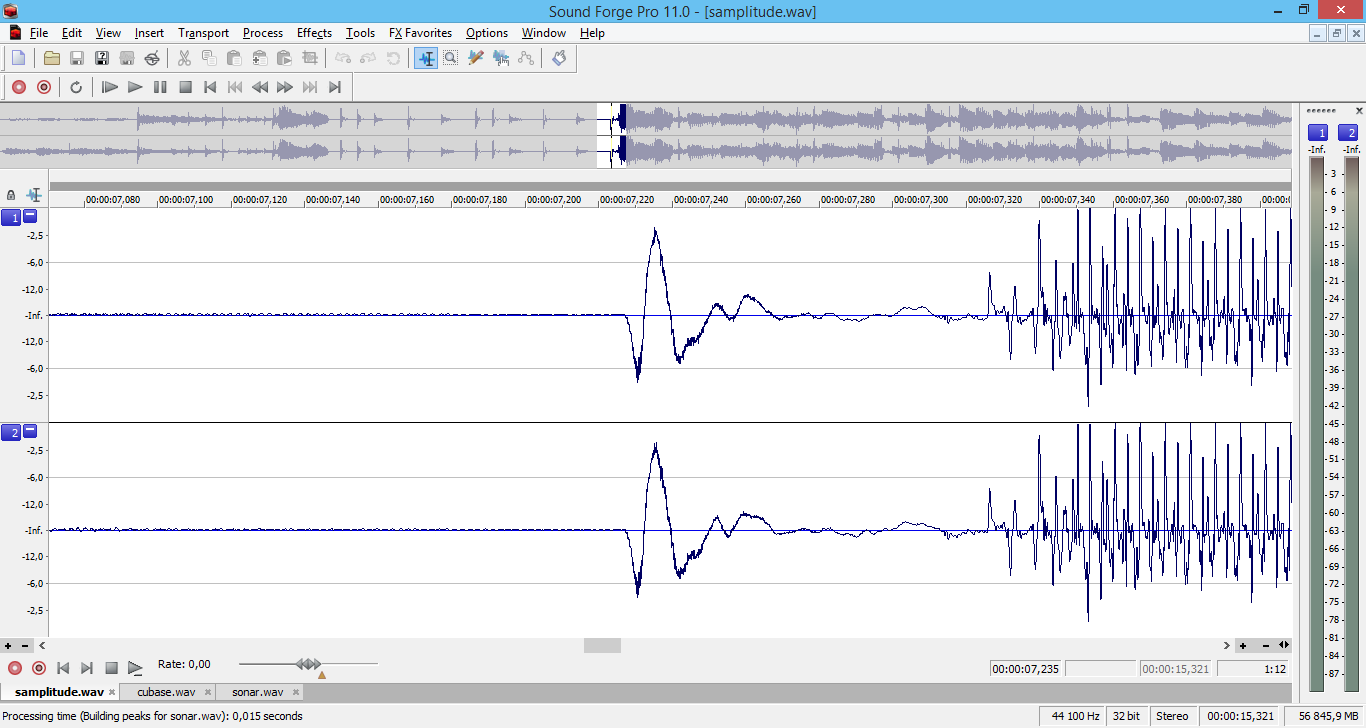Click Go to Start in transport toolbar
This screenshot has width=1366, height=728.
tap(210, 87)
